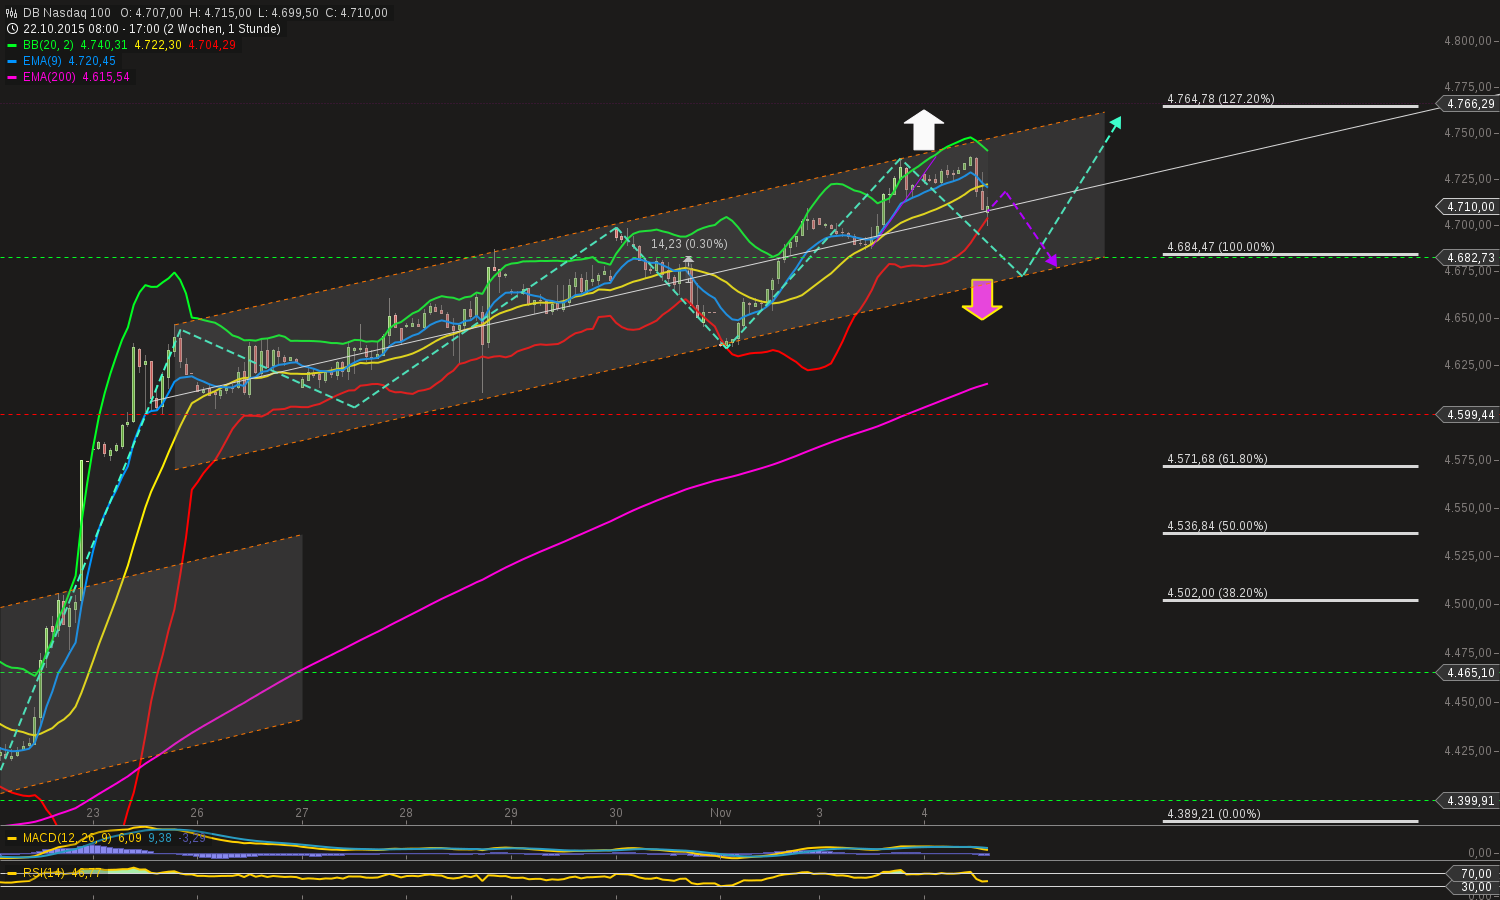Viewport: 1500px width, 900px height.
Task: Click date label 4 on time axis
Action: click(924, 814)
